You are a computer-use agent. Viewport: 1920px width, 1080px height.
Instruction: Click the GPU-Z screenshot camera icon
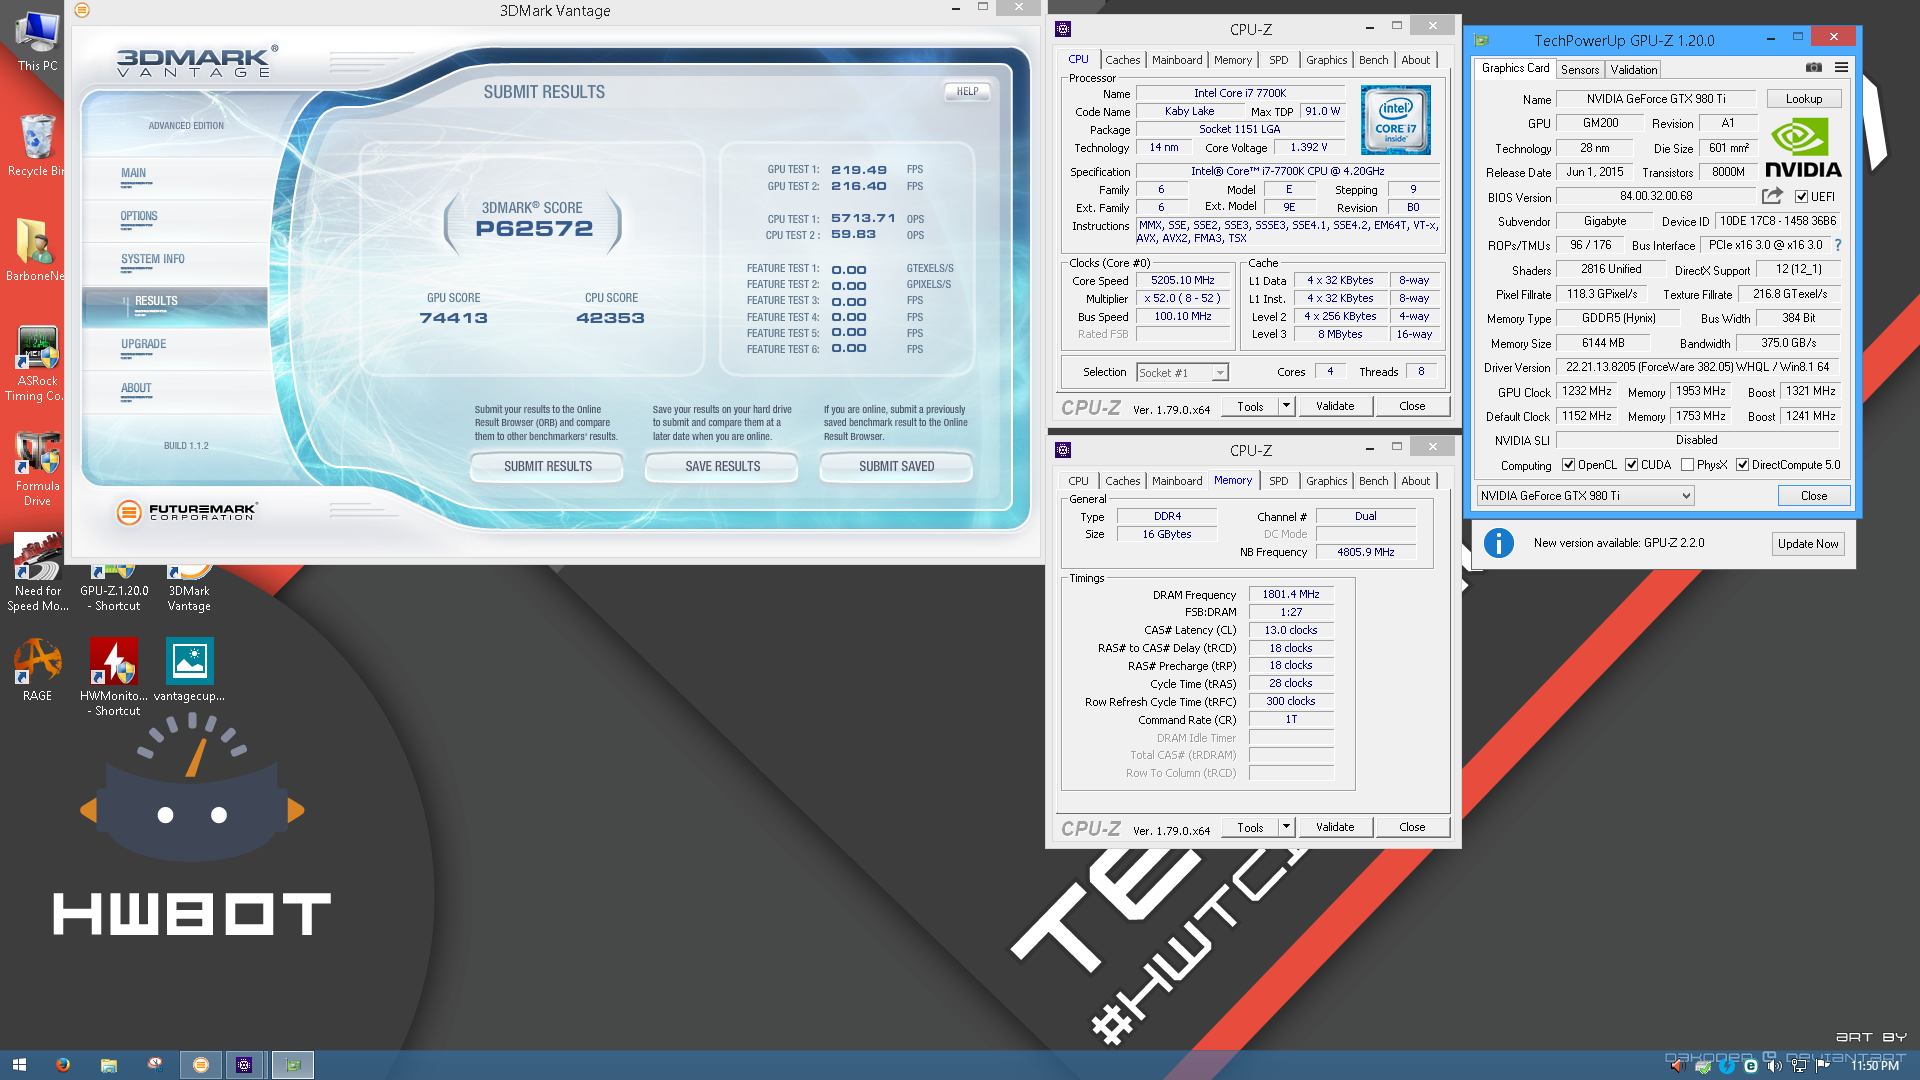point(1813,68)
